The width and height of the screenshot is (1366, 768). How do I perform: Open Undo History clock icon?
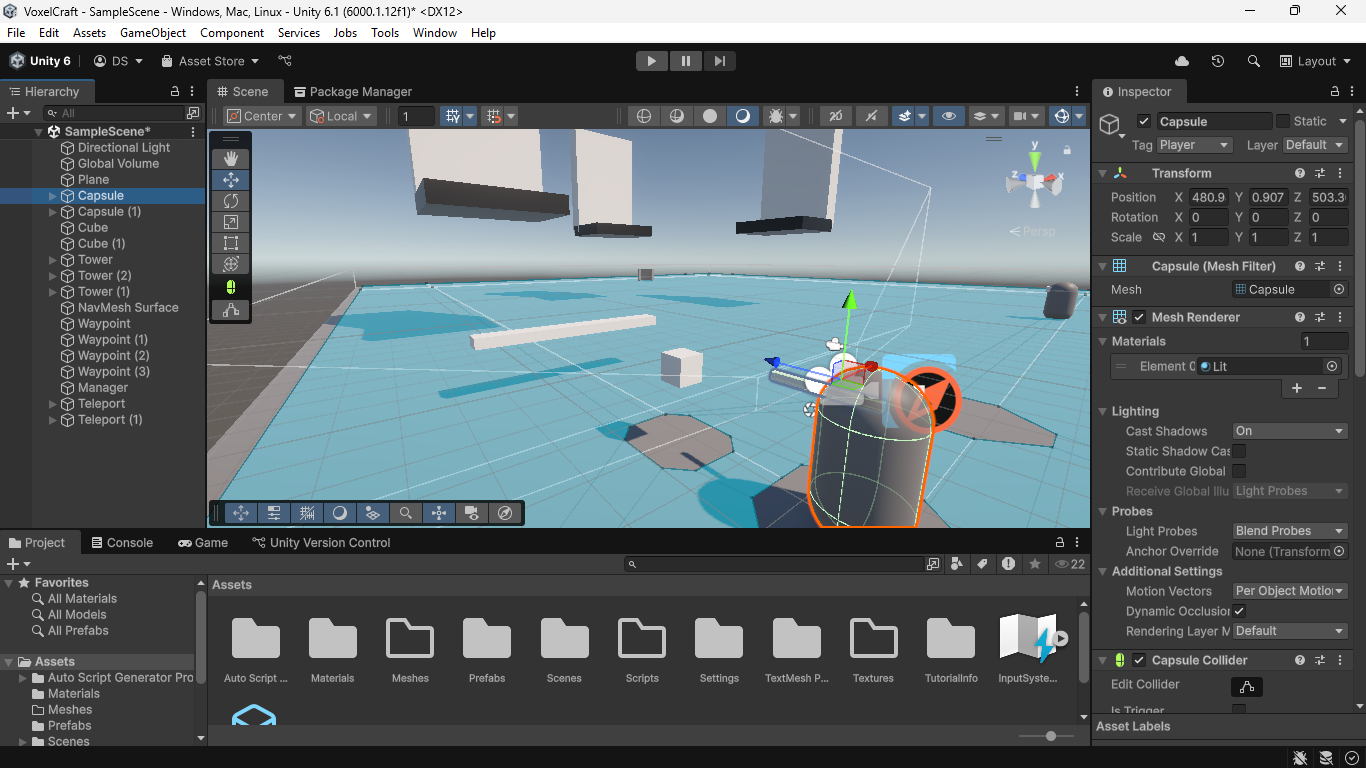[x=1217, y=61]
